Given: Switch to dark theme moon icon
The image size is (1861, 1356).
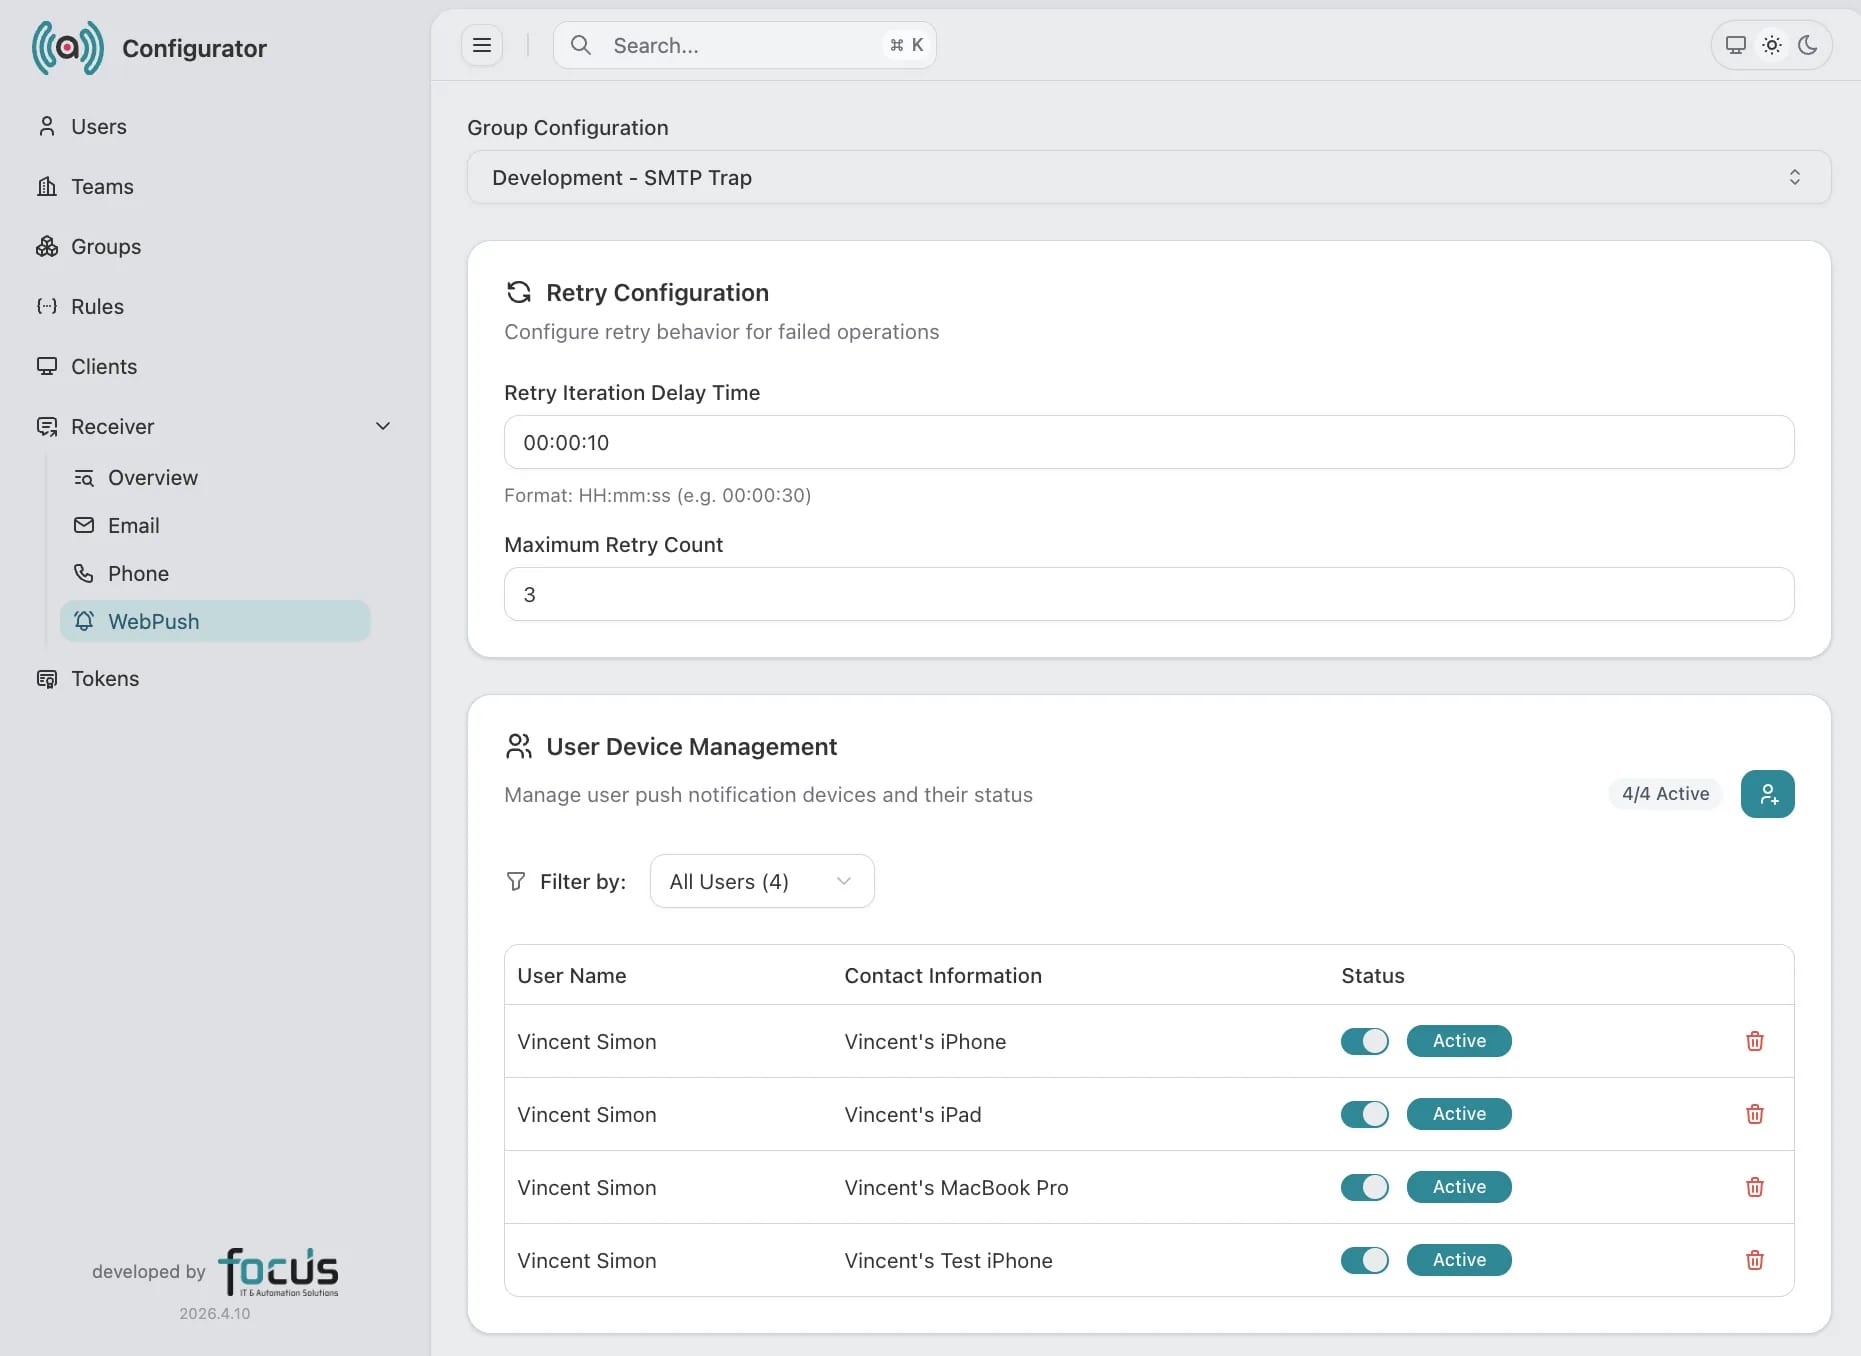Looking at the screenshot, I should pos(1808,45).
